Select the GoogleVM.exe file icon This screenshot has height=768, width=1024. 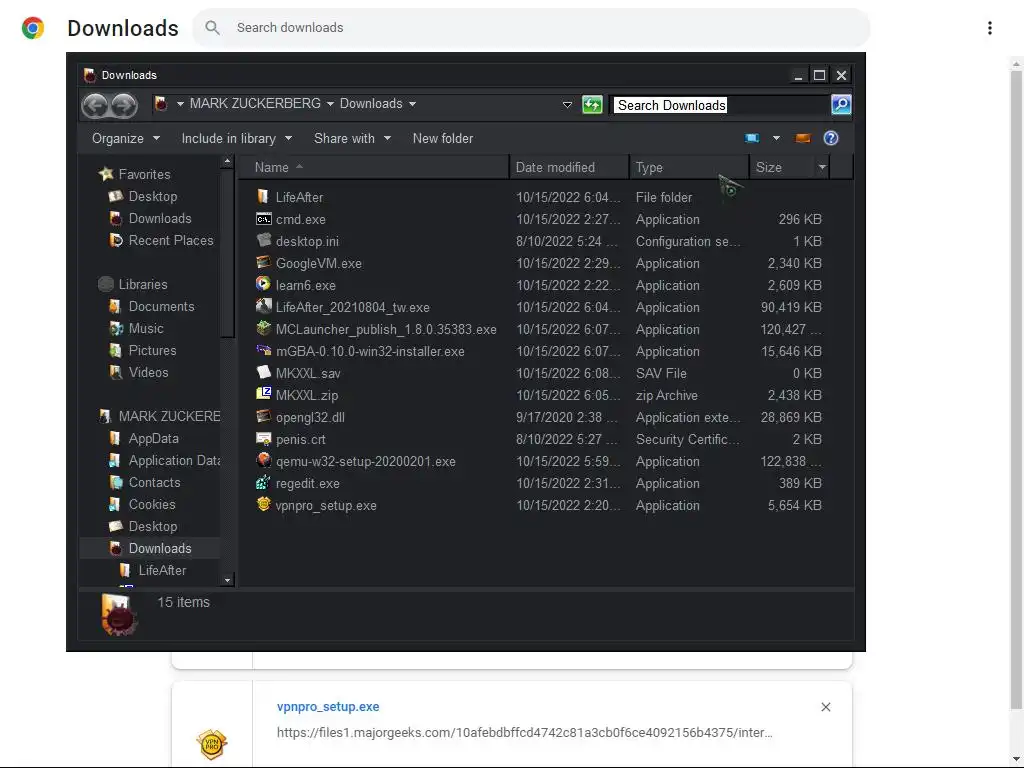pos(263,263)
